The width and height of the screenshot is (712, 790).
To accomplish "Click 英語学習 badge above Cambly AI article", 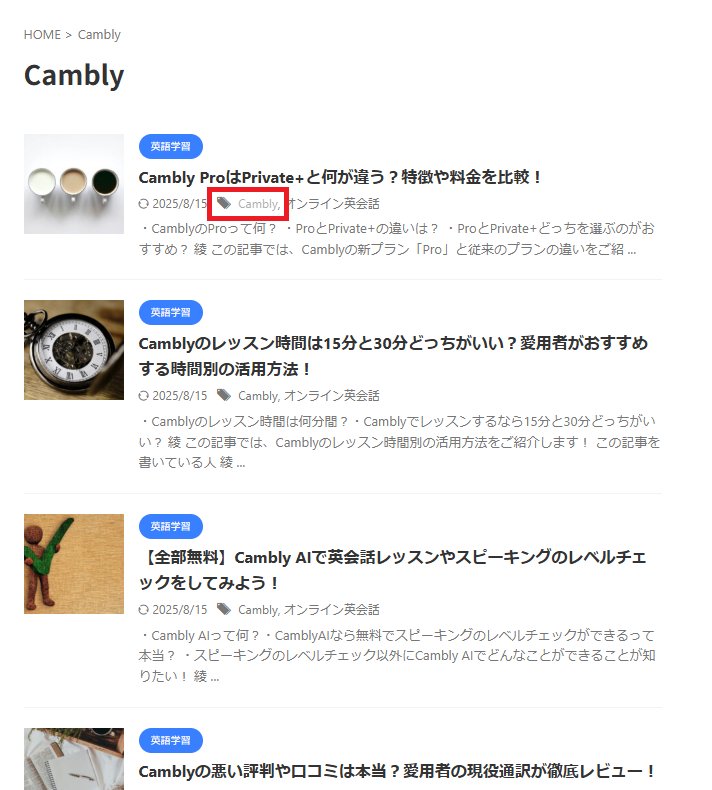I will (171, 526).
